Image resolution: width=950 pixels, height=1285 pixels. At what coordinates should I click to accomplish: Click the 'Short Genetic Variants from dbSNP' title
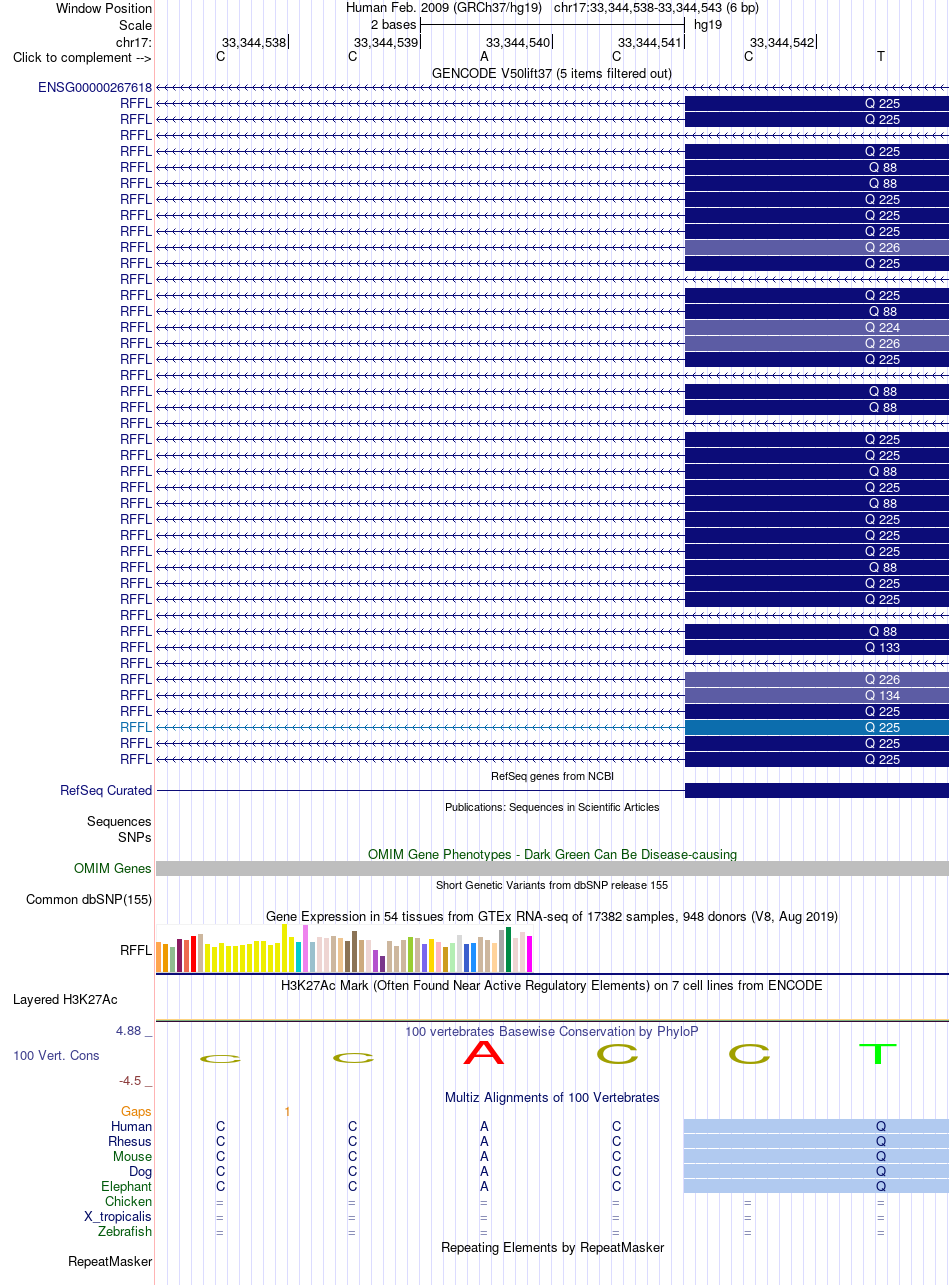(x=552, y=885)
